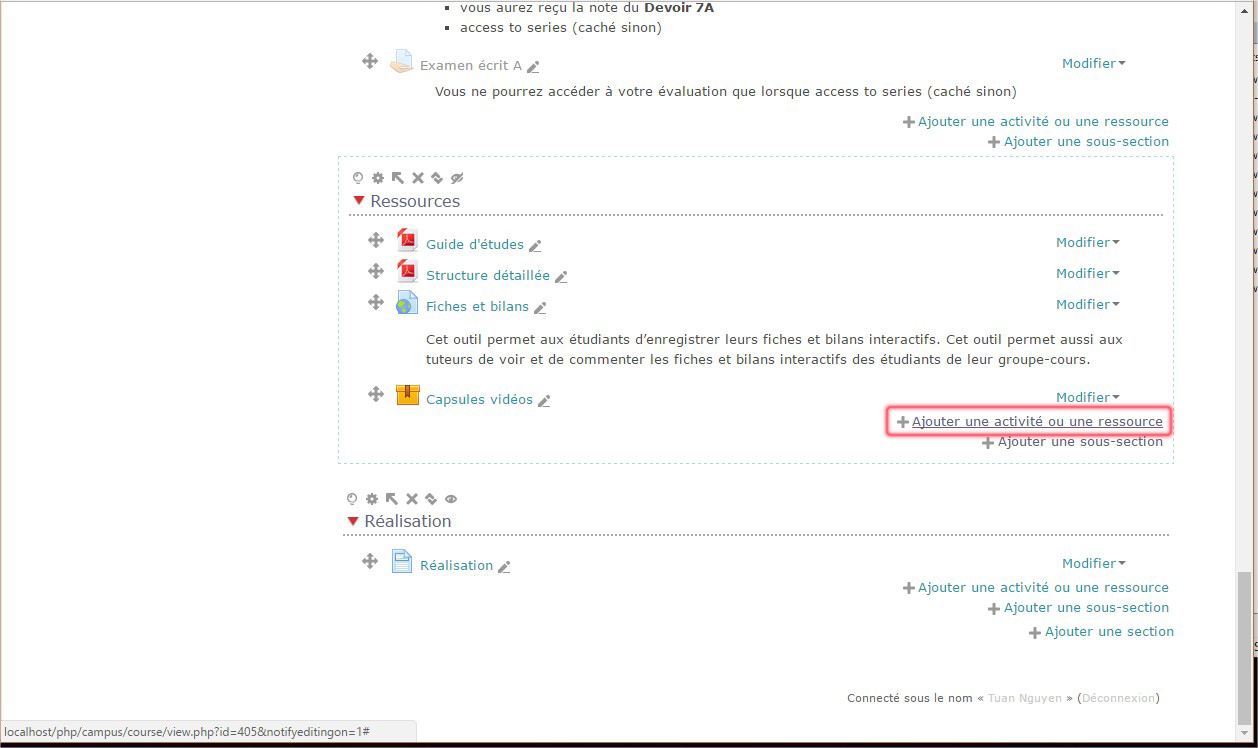Viewport: 1258px width, 748px height.
Task: Rename Capsules vidéos using its pencil icon
Action: [544, 401]
